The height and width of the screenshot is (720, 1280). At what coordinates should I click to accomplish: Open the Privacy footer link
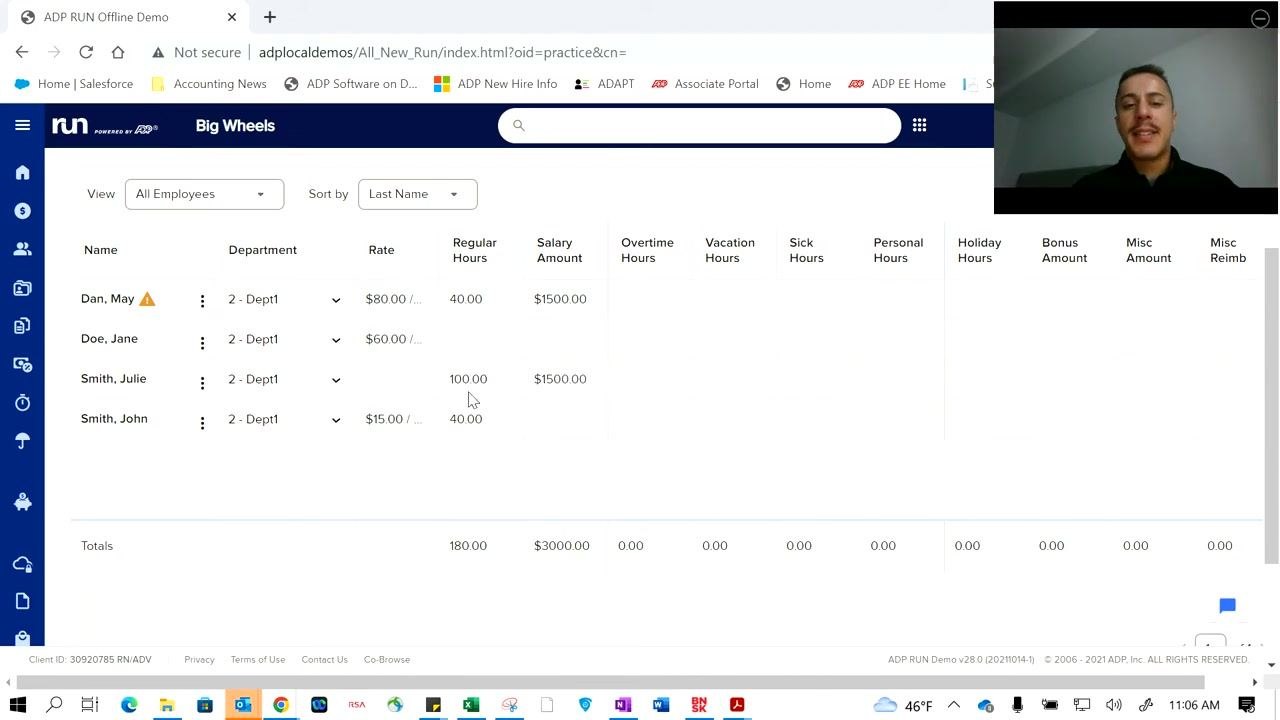click(199, 660)
